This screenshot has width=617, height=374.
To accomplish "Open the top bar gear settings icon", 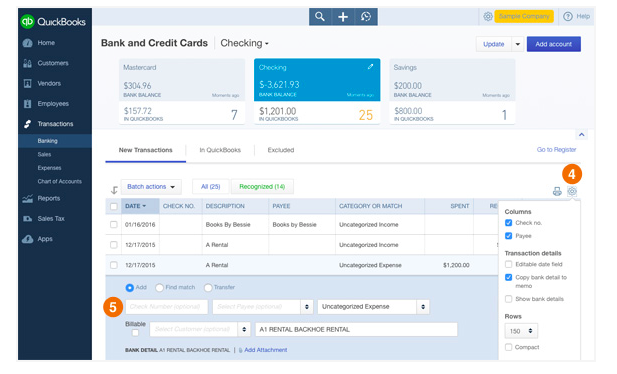I will [488, 17].
